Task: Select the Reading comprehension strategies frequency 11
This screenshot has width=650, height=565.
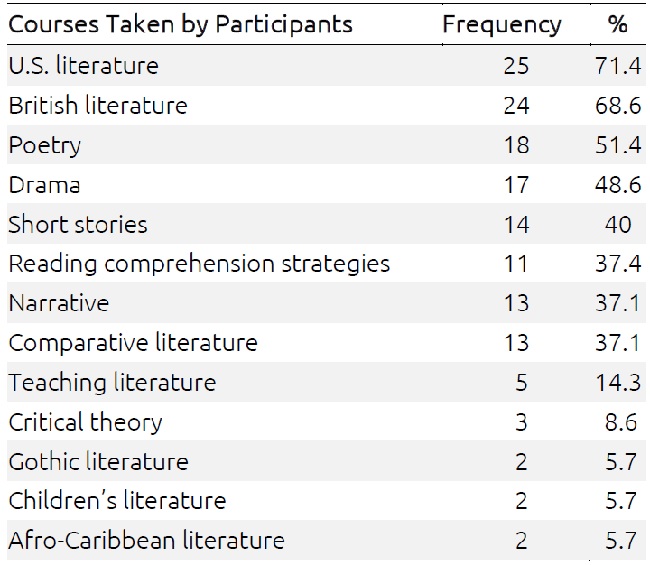Action: (517, 264)
